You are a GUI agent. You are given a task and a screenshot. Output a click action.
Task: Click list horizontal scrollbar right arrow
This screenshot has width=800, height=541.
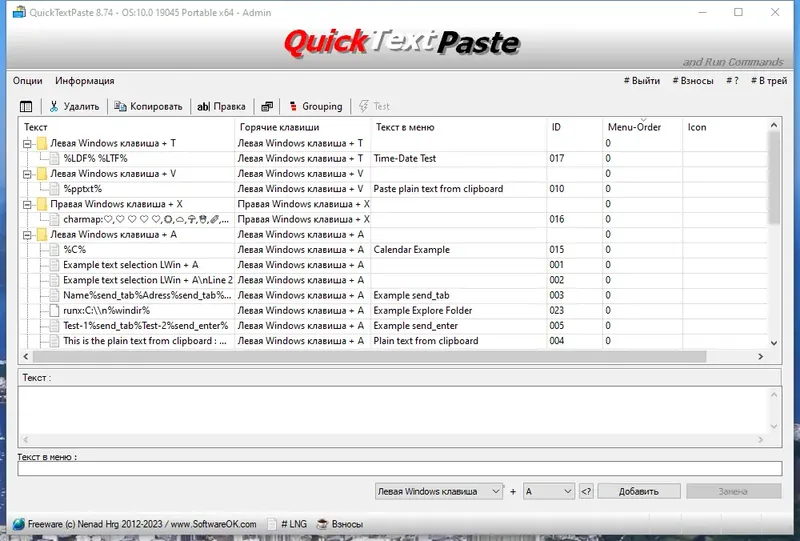(x=761, y=356)
